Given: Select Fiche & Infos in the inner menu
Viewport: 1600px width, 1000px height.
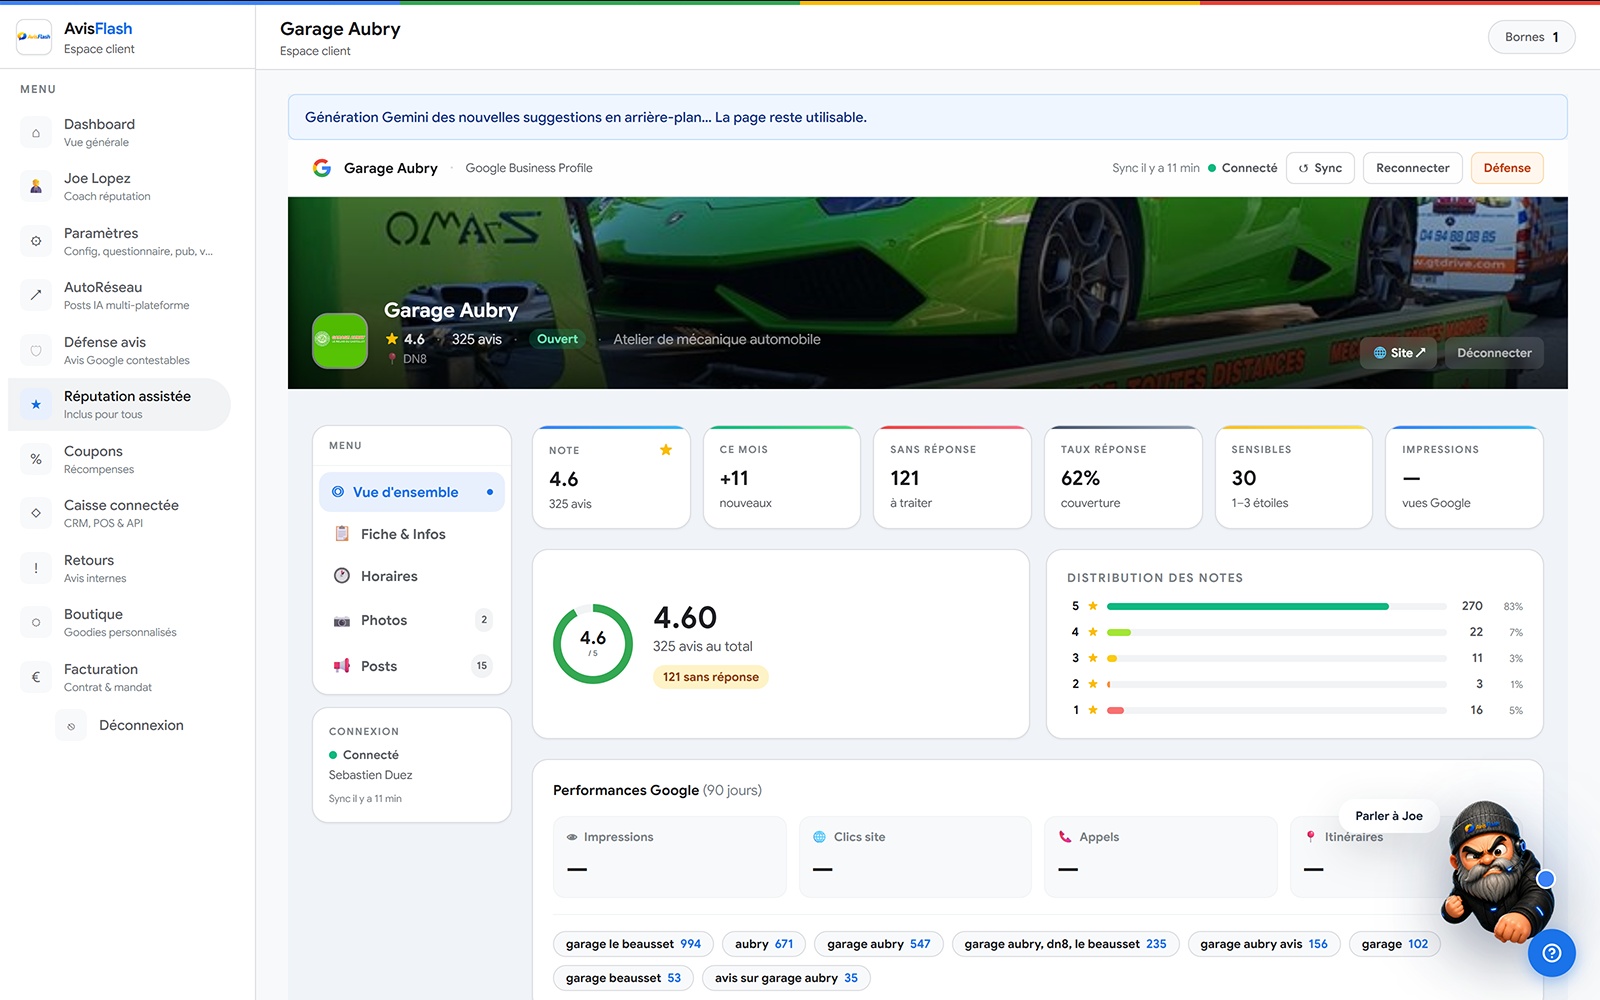Looking at the screenshot, I should click(x=412, y=534).
